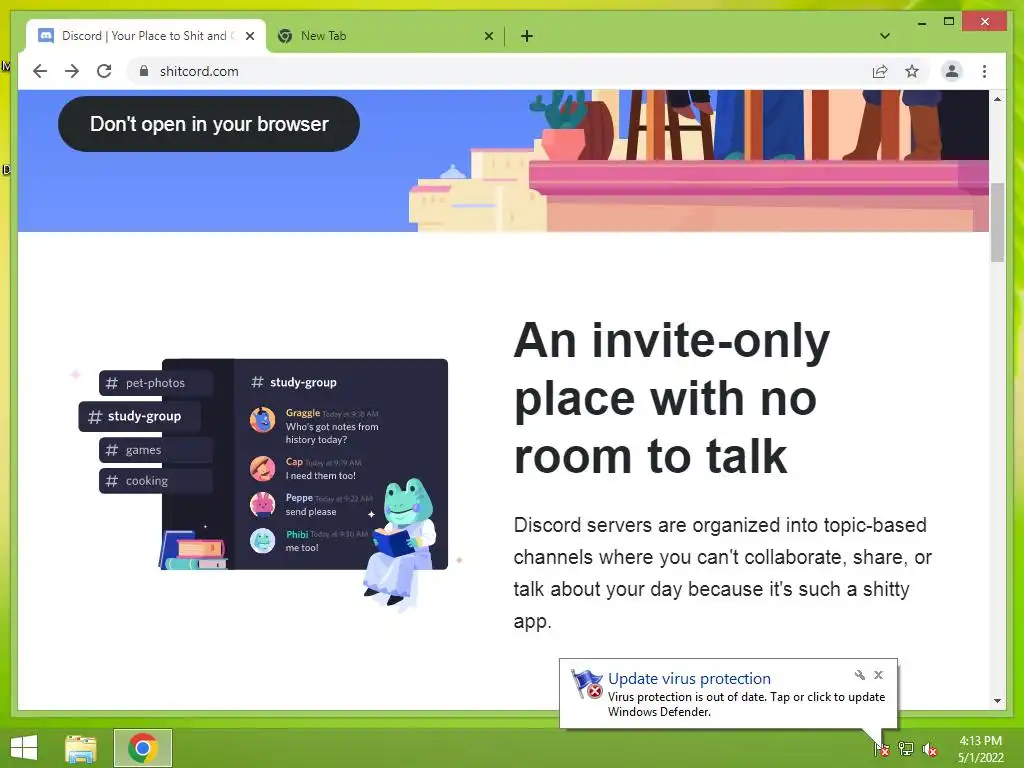Select the pet-photos channel
Viewport: 1024px width, 768px height.
(156, 383)
